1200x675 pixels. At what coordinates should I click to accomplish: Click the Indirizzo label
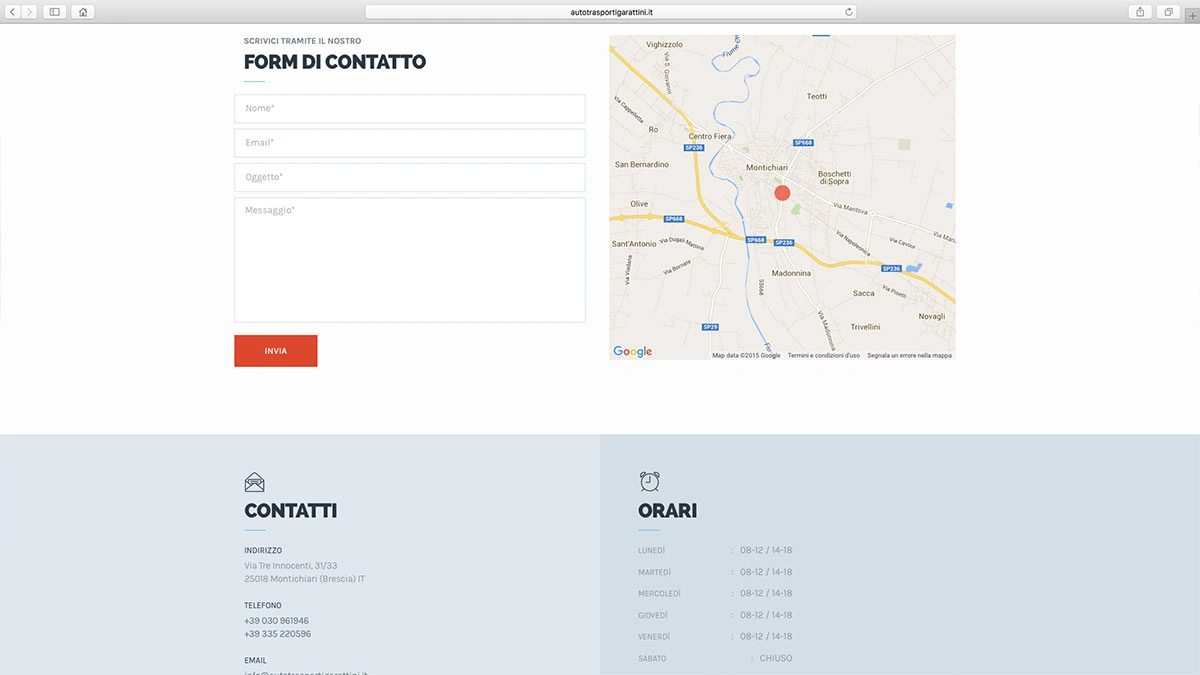tap(263, 551)
